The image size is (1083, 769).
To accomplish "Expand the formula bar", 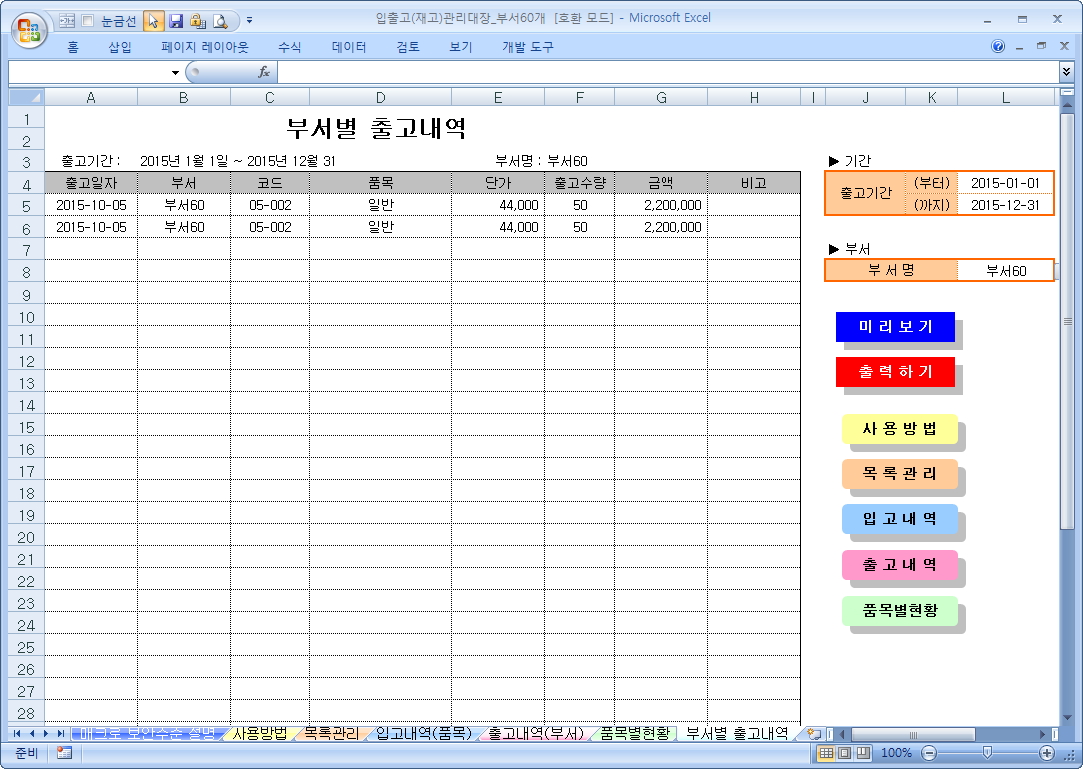I will (1066, 72).
